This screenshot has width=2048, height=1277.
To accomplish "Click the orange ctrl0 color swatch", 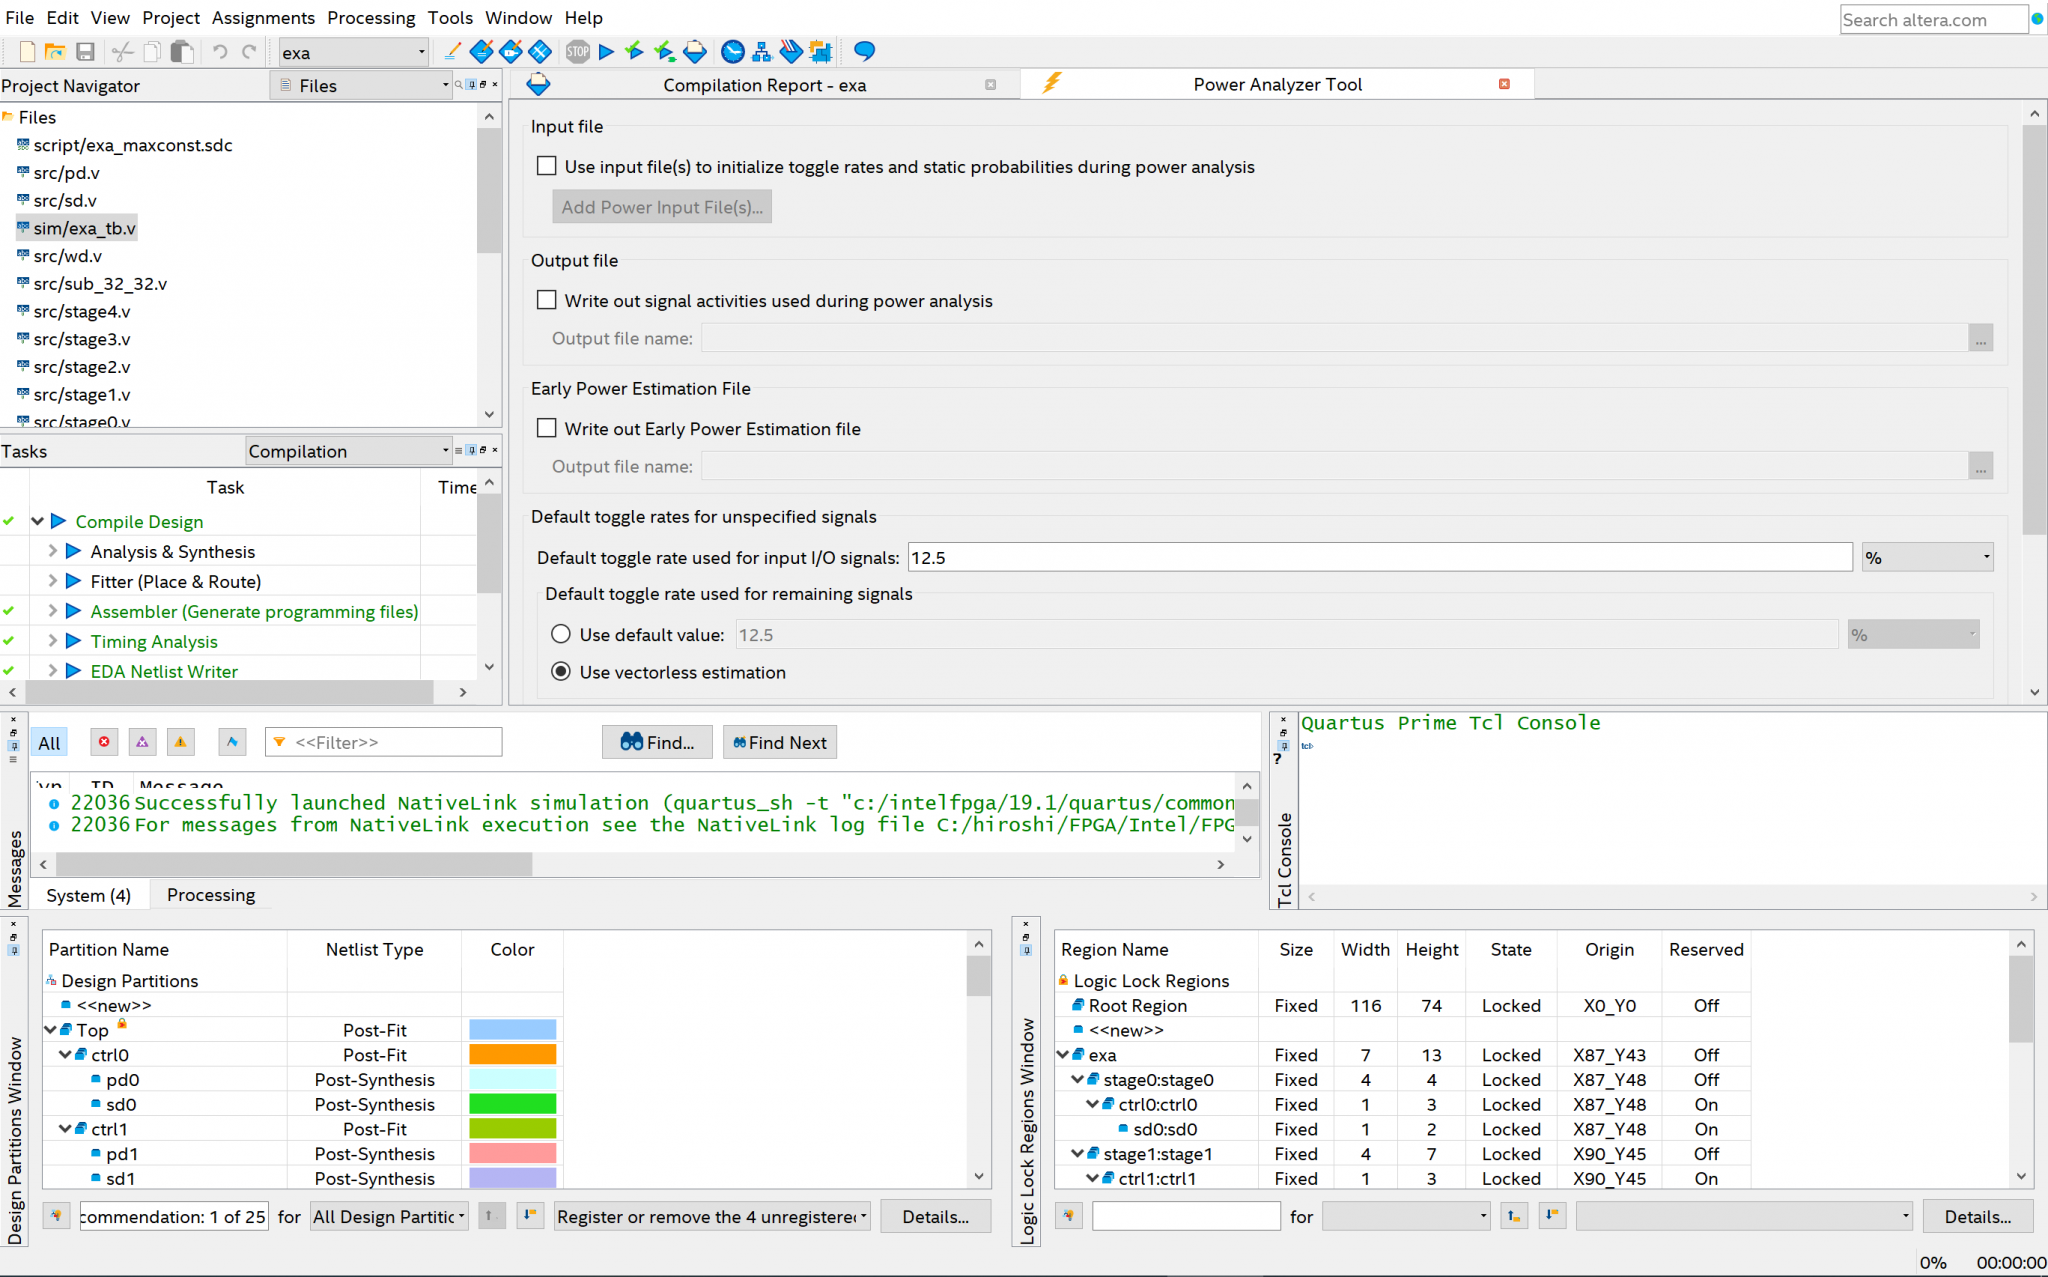I will pos(512,1054).
